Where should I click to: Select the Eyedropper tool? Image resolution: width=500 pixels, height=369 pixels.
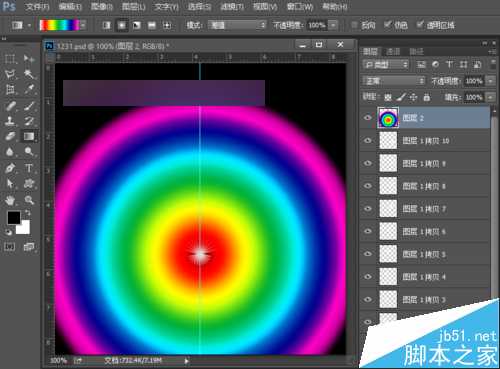pyautogui.click(x=29, y=89)
